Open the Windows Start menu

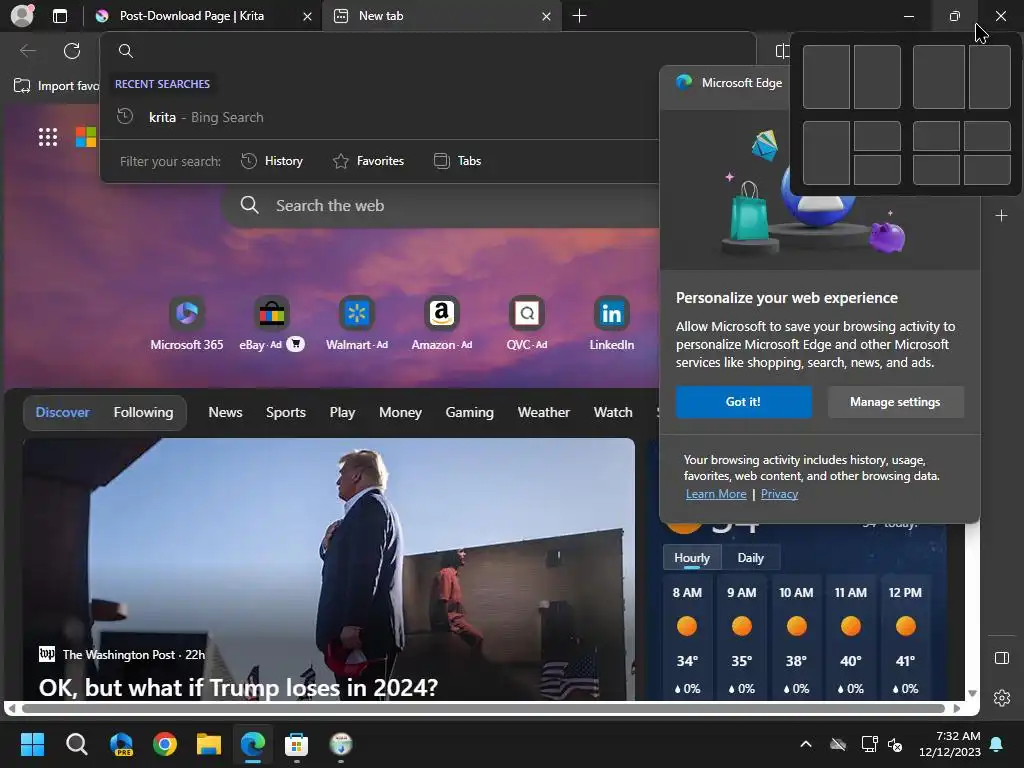(x=32, y=744)
